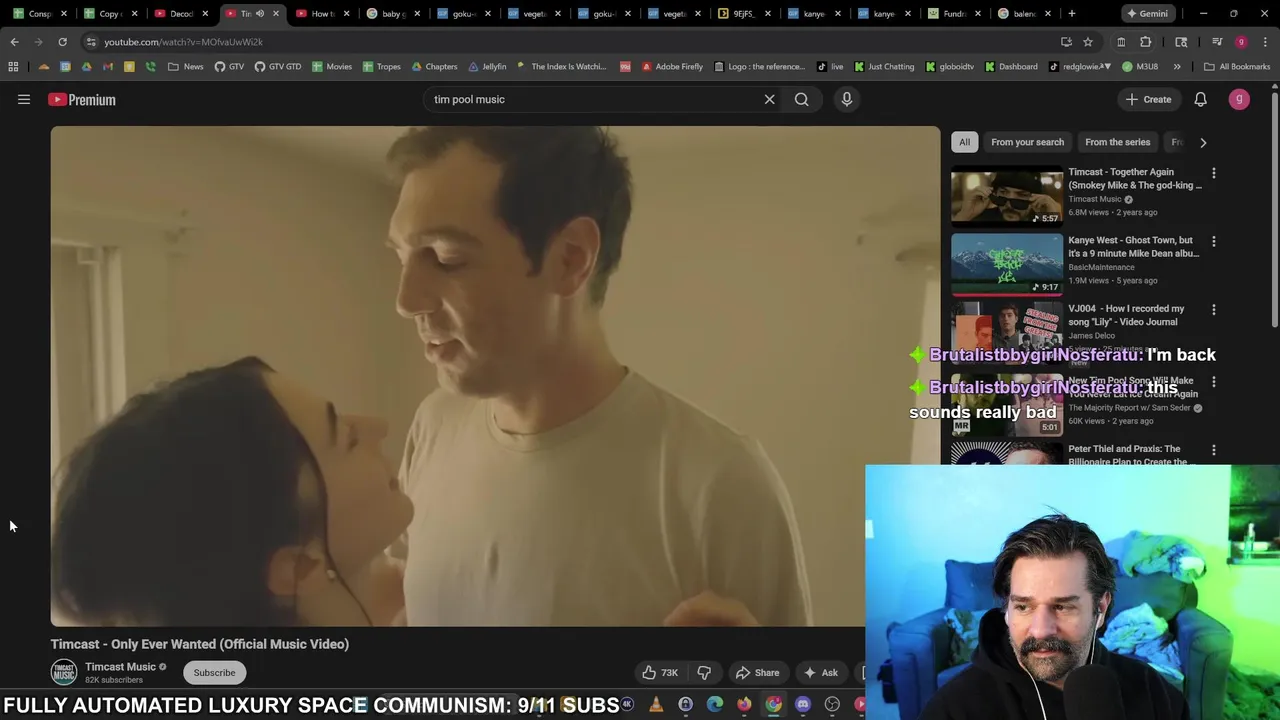This screenshot has height=720, width=1280.
Task: Expand hidden bookmarks overflow chevron
Action: 1177,67
